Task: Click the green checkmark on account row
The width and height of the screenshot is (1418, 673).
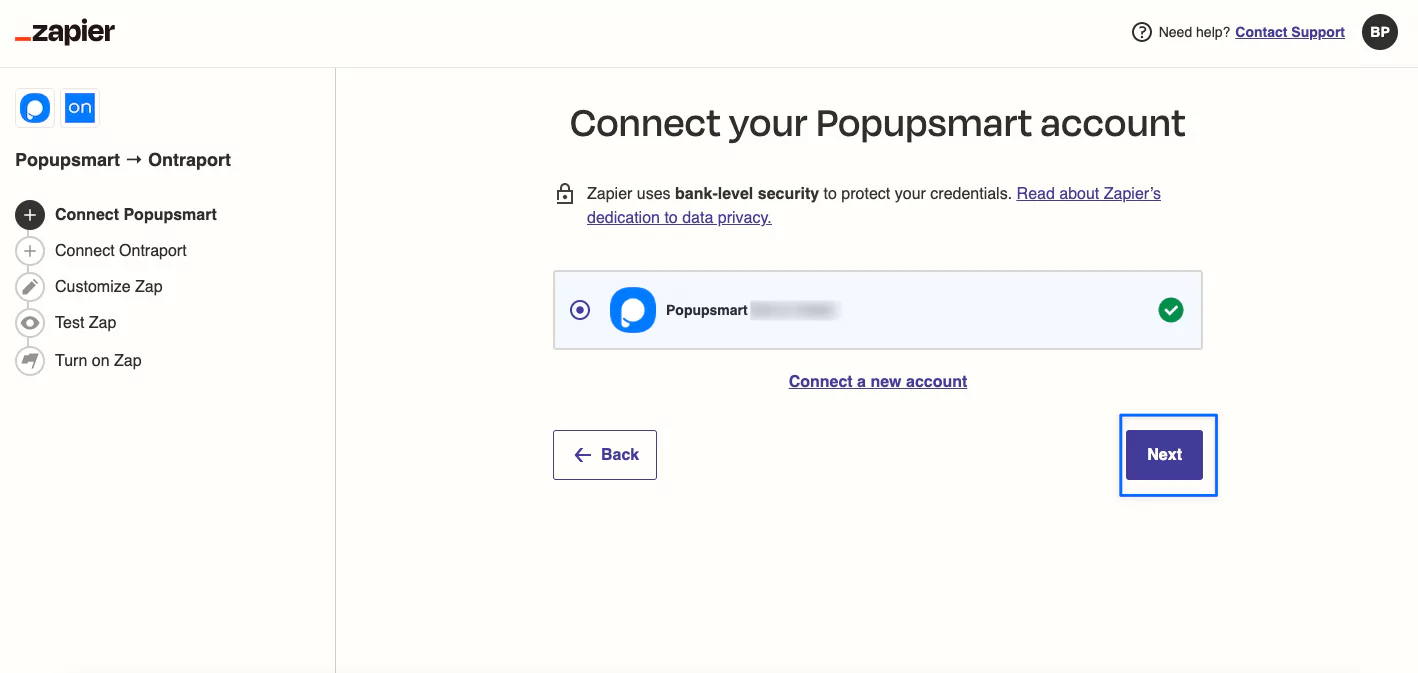Action: 1170,310
